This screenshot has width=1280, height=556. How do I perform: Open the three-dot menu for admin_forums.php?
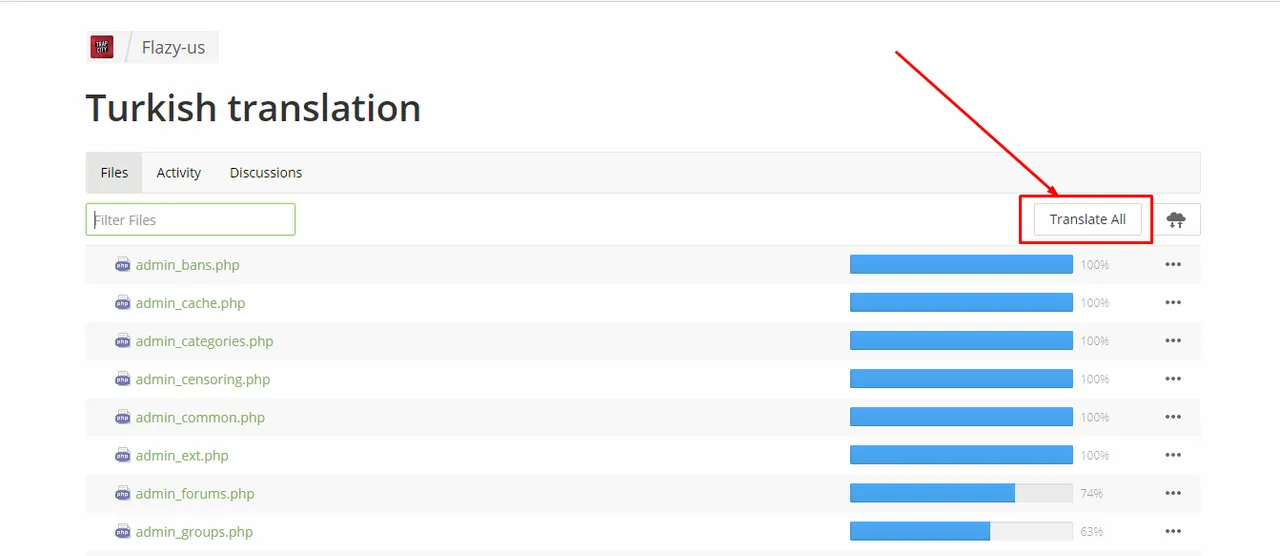pos(1173,493)
